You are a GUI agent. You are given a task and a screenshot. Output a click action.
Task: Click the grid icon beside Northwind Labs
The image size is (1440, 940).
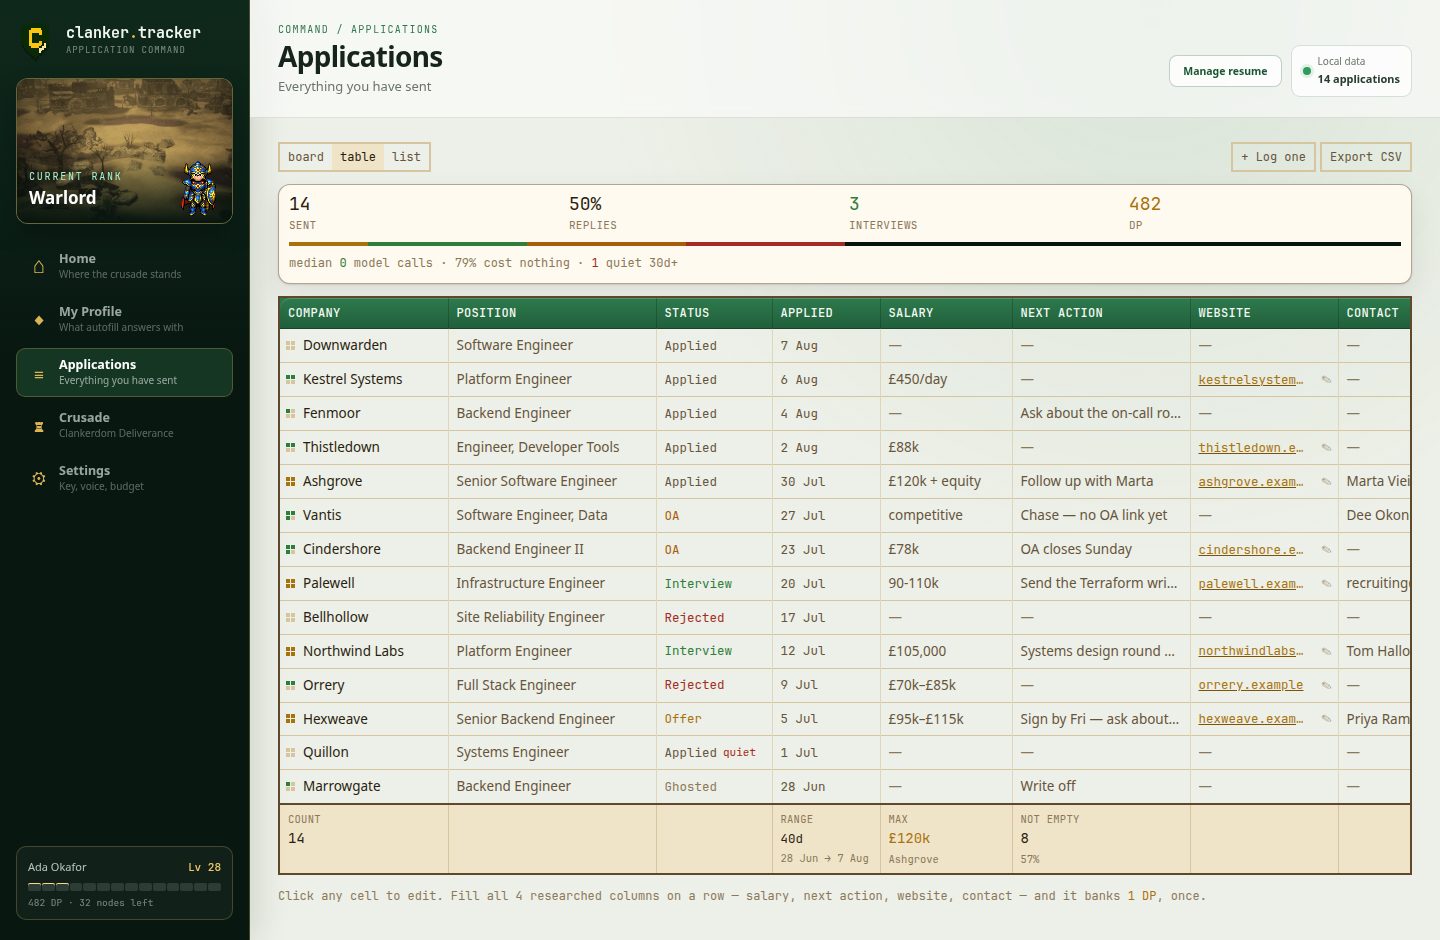291,652
